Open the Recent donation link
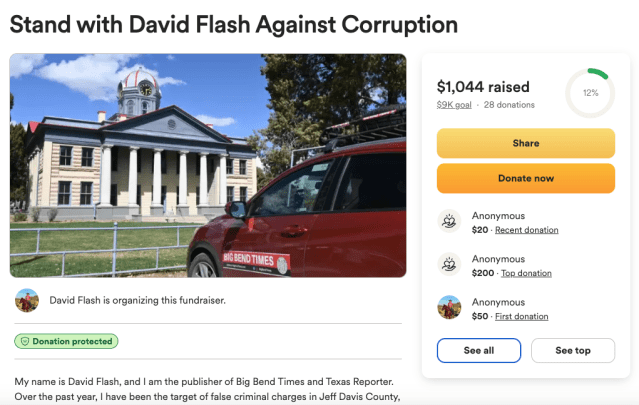 tap(526, 230)
